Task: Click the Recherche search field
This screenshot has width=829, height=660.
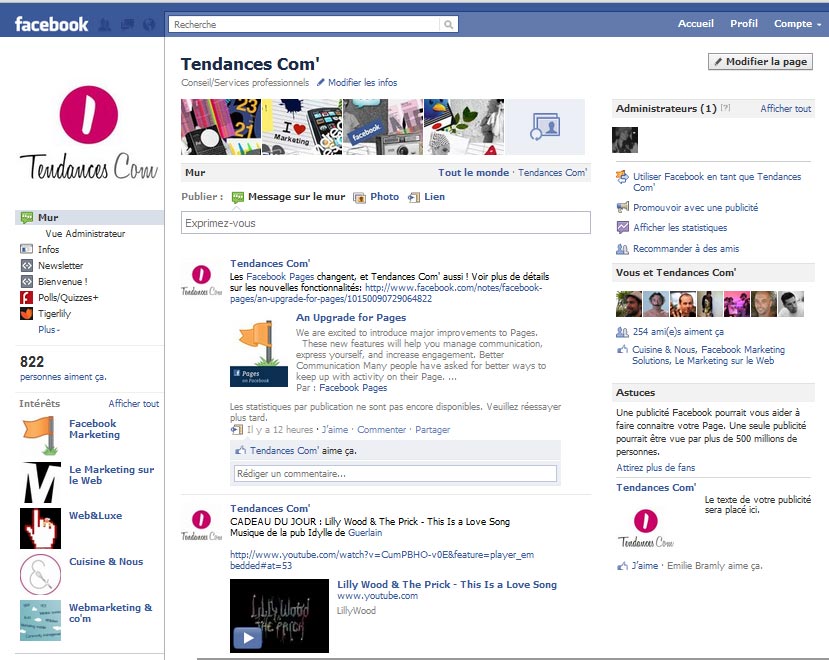Action: pos(303,24)
